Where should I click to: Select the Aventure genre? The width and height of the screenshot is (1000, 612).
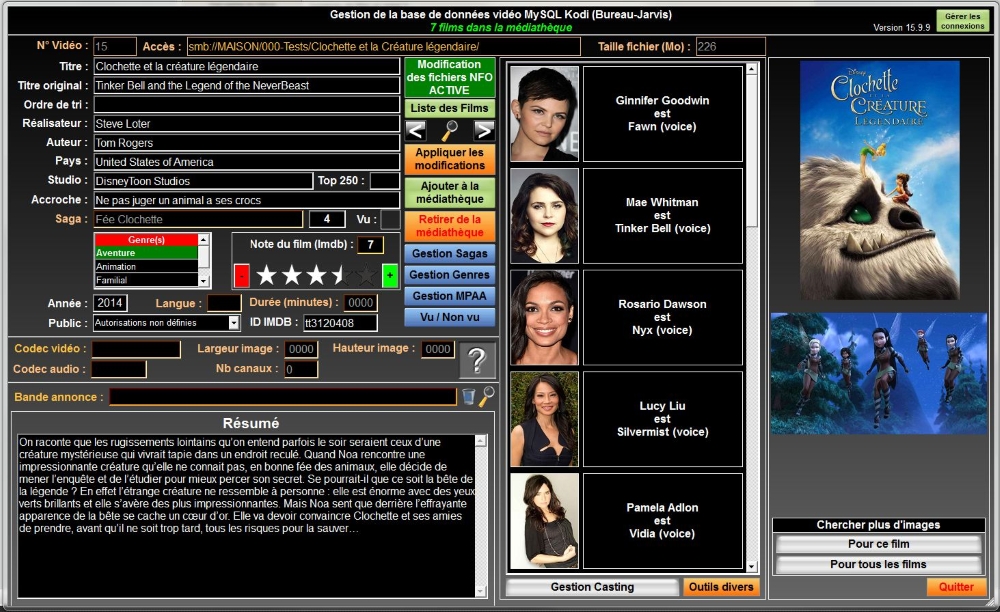coord(146,253)
